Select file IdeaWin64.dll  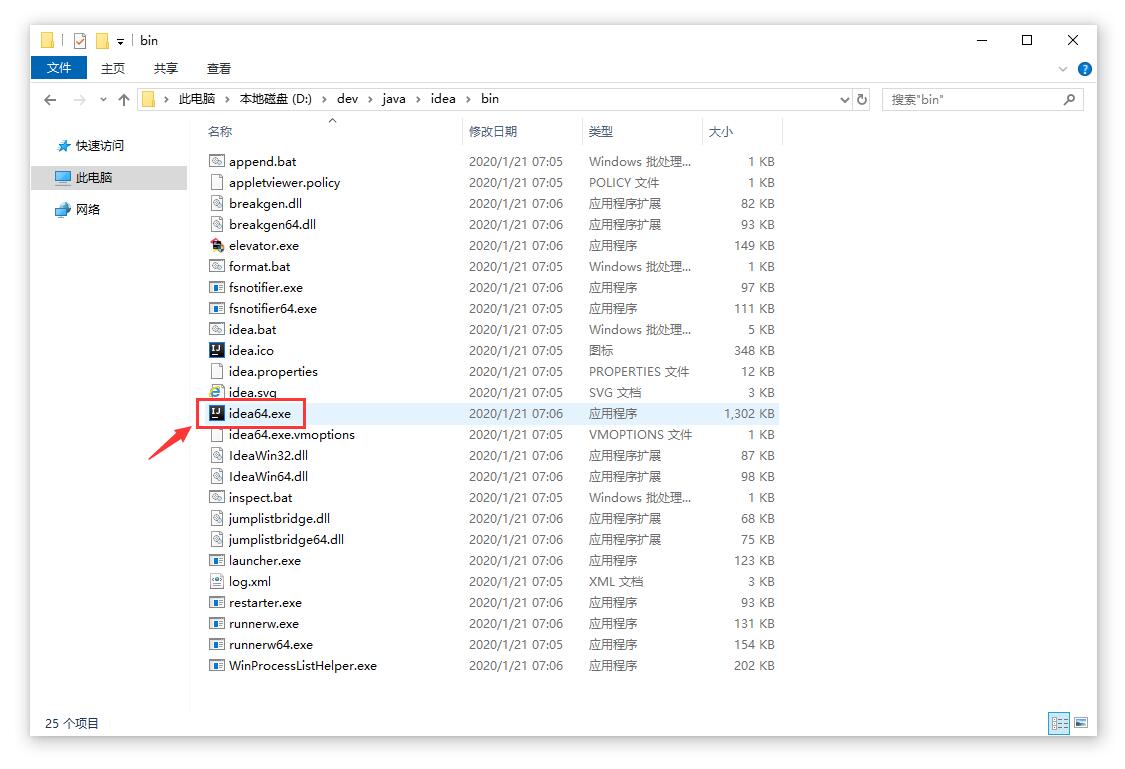(x=268, y=476)
